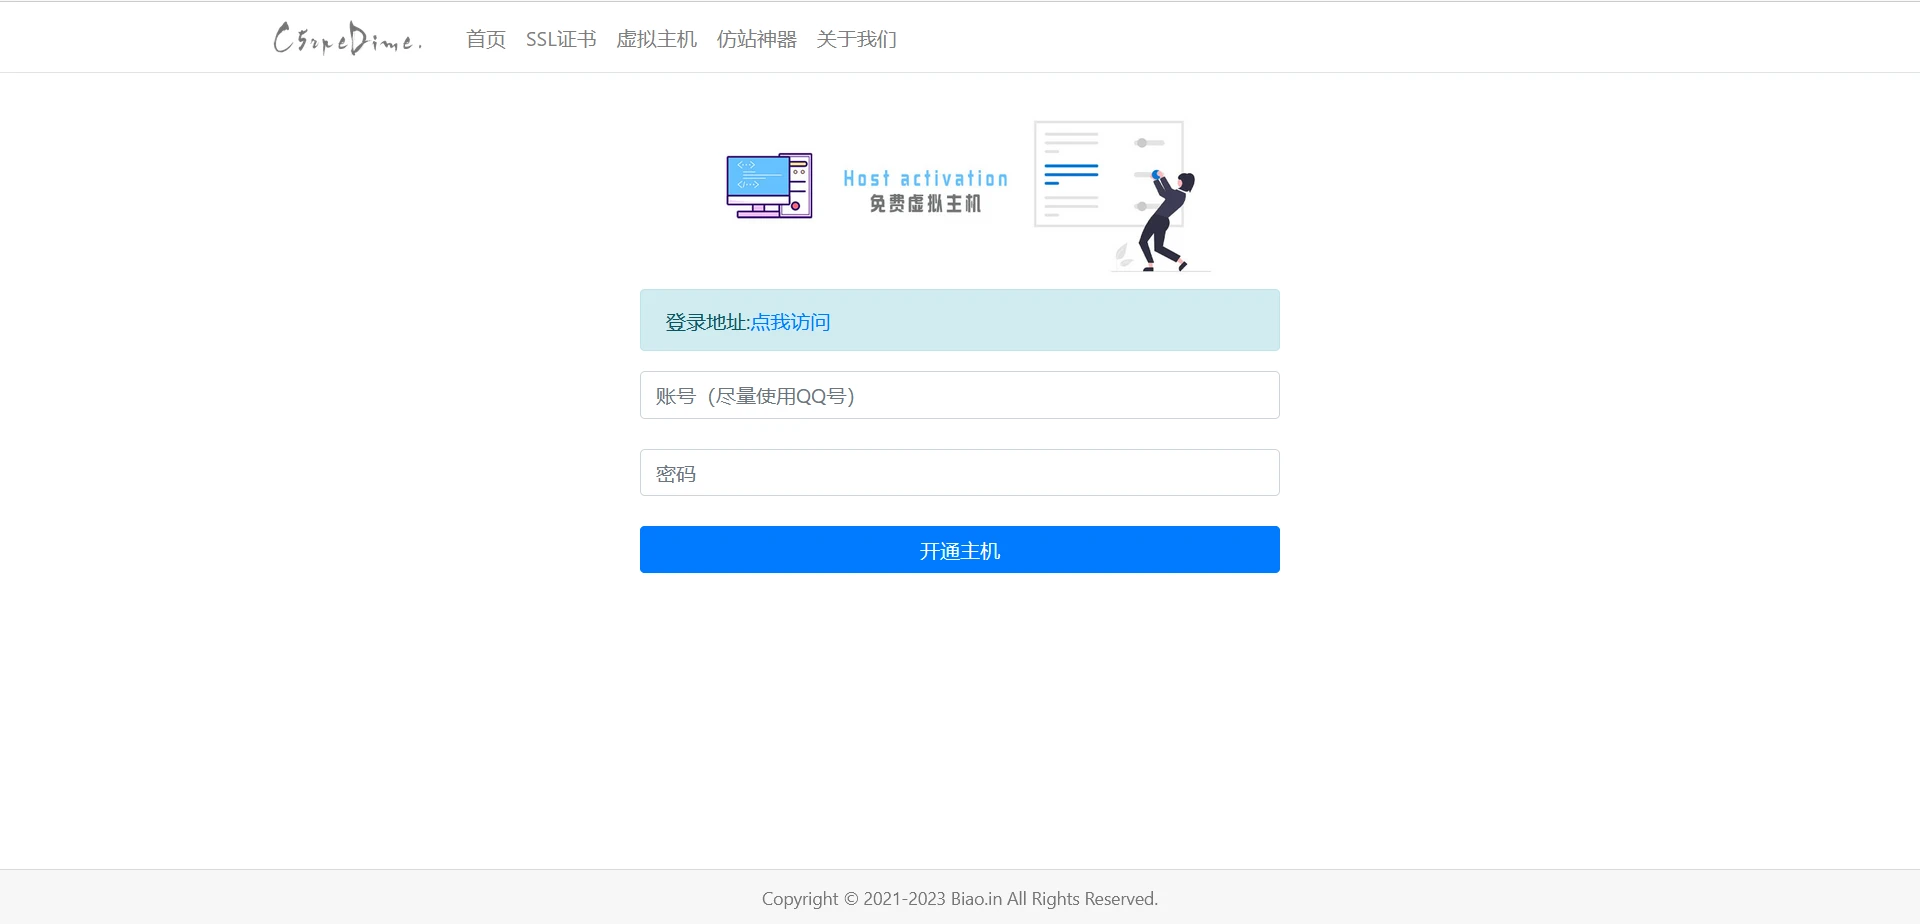The height and width of the screenshot is (924, 1920).
Task: Focus the 账号 account input field
Action: click(959, 395)
